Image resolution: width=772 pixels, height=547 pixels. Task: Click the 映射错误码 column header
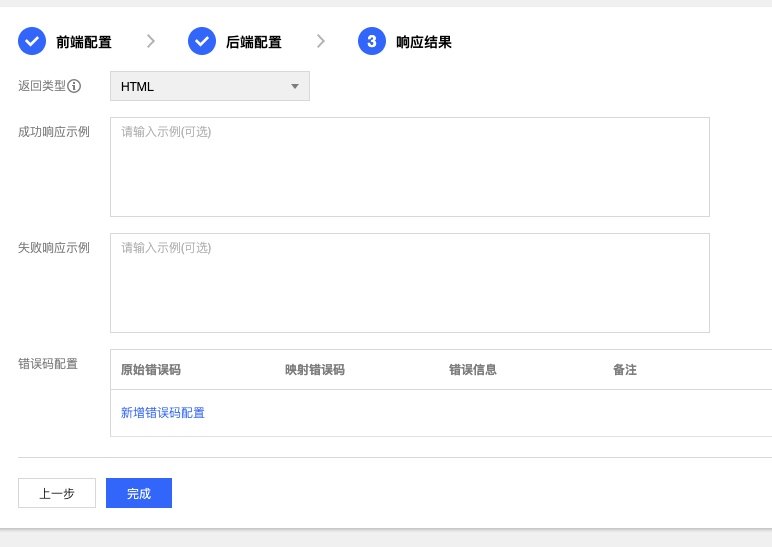(315, 370)
